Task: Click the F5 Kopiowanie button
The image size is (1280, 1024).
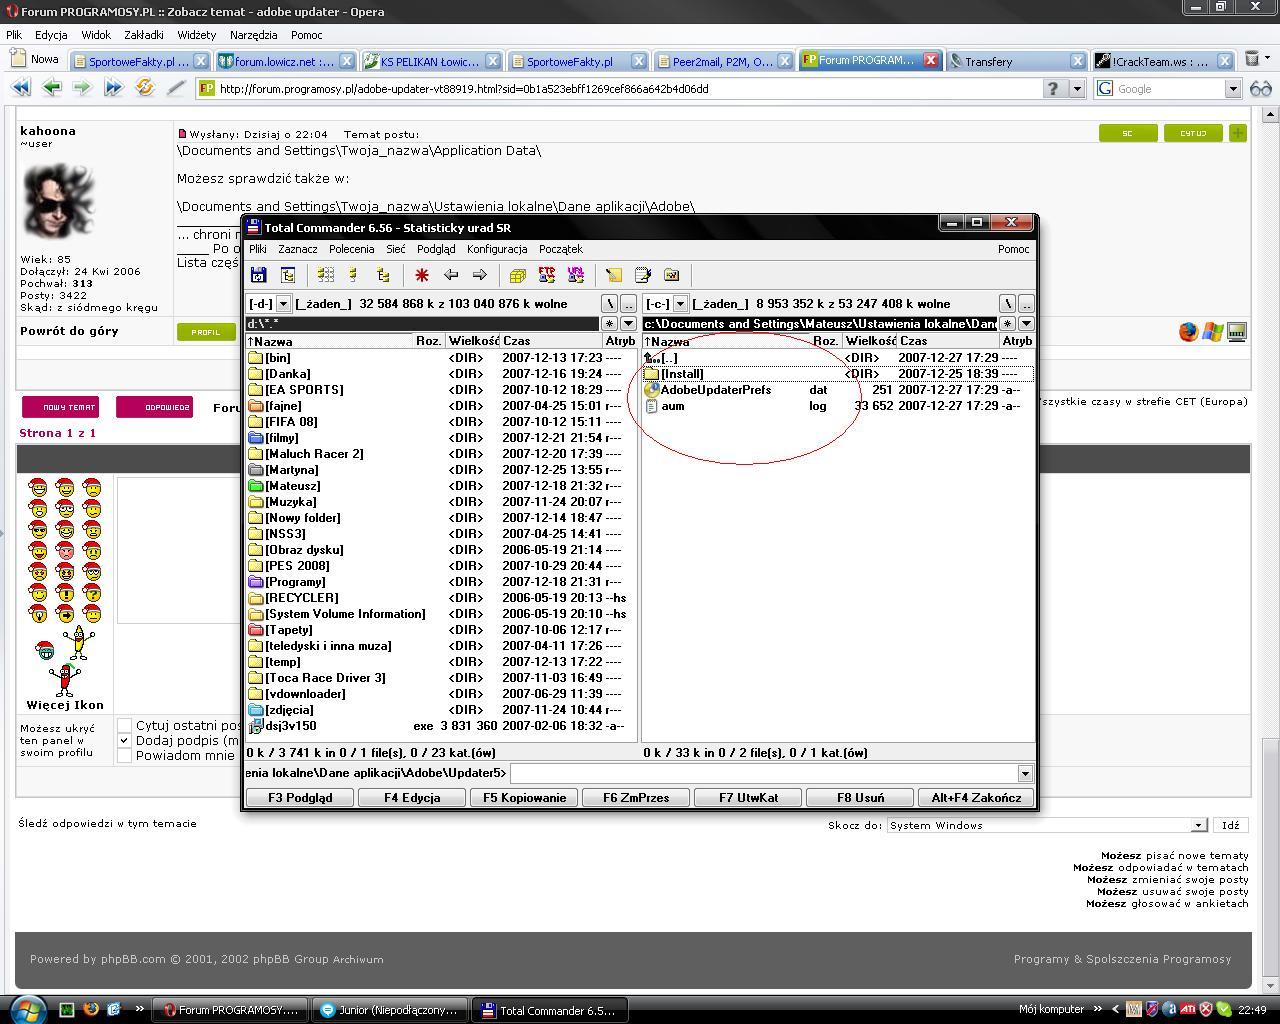Action: (524, 798)
